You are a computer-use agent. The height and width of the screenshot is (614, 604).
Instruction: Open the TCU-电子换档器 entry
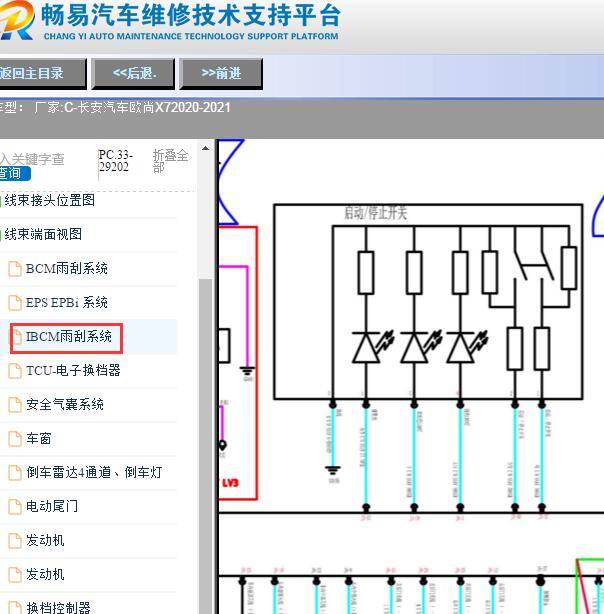(73, 370)
